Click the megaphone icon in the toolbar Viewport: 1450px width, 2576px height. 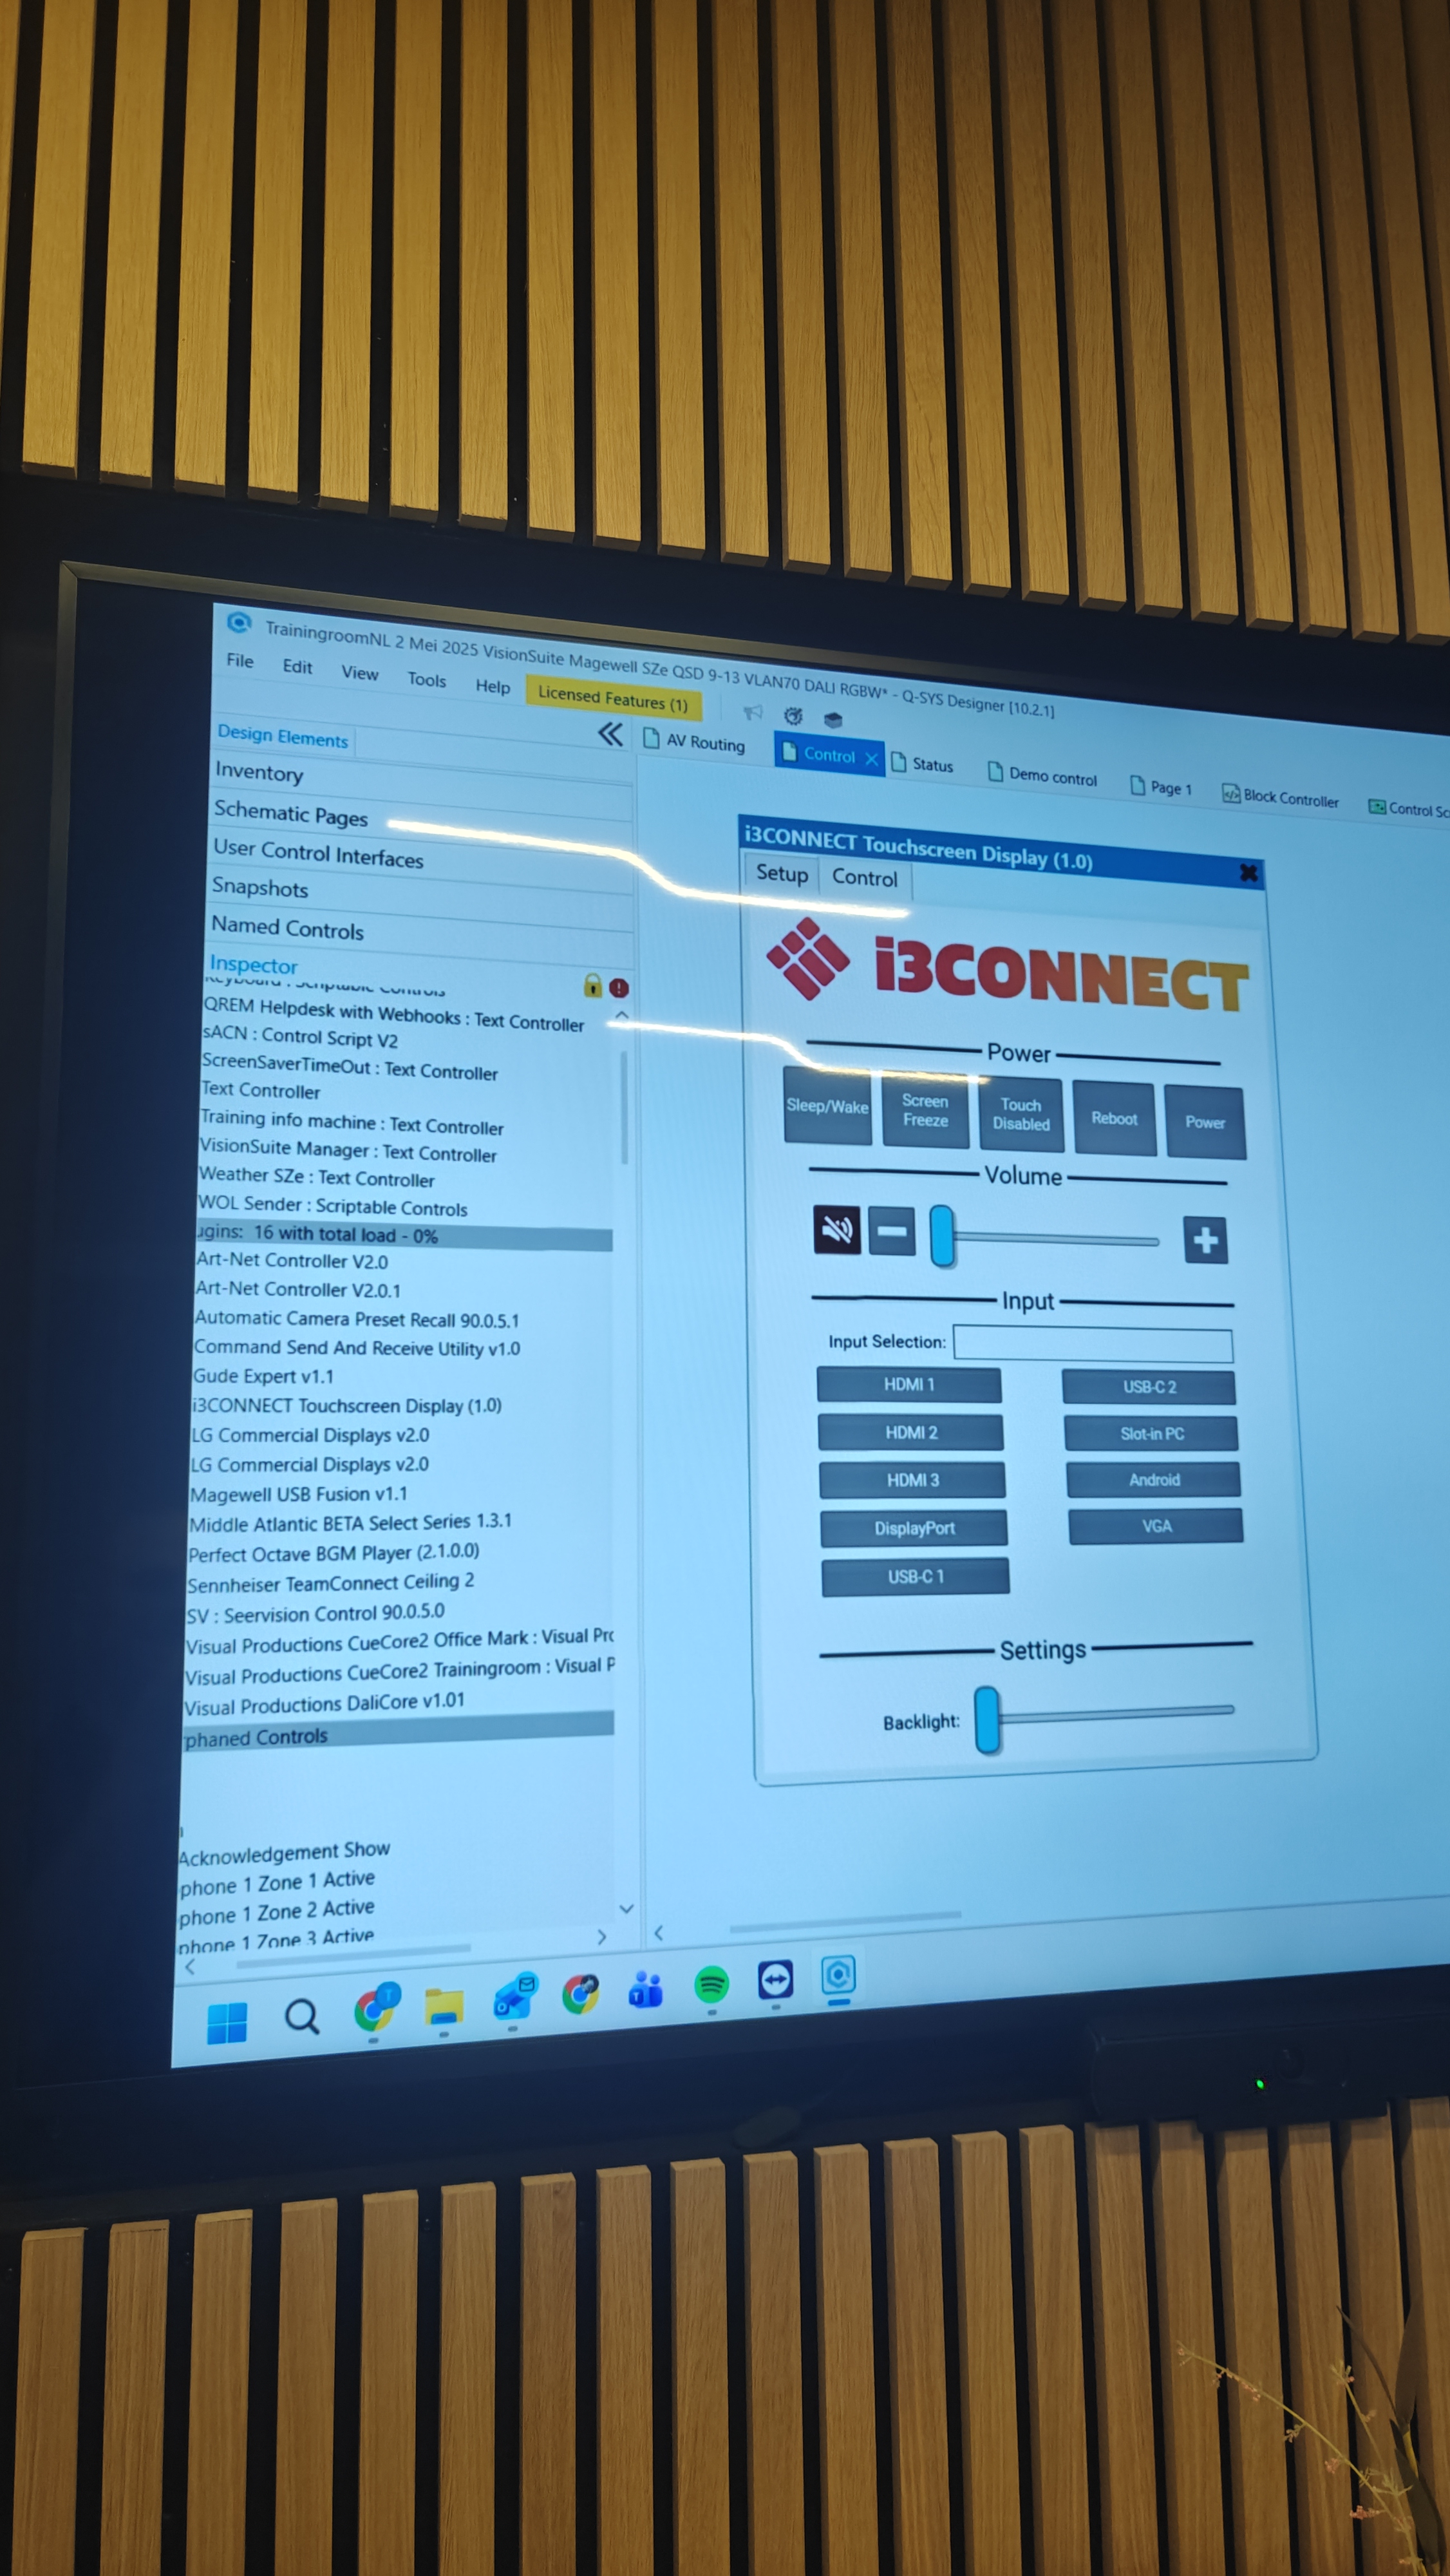(x=753, y=712)
